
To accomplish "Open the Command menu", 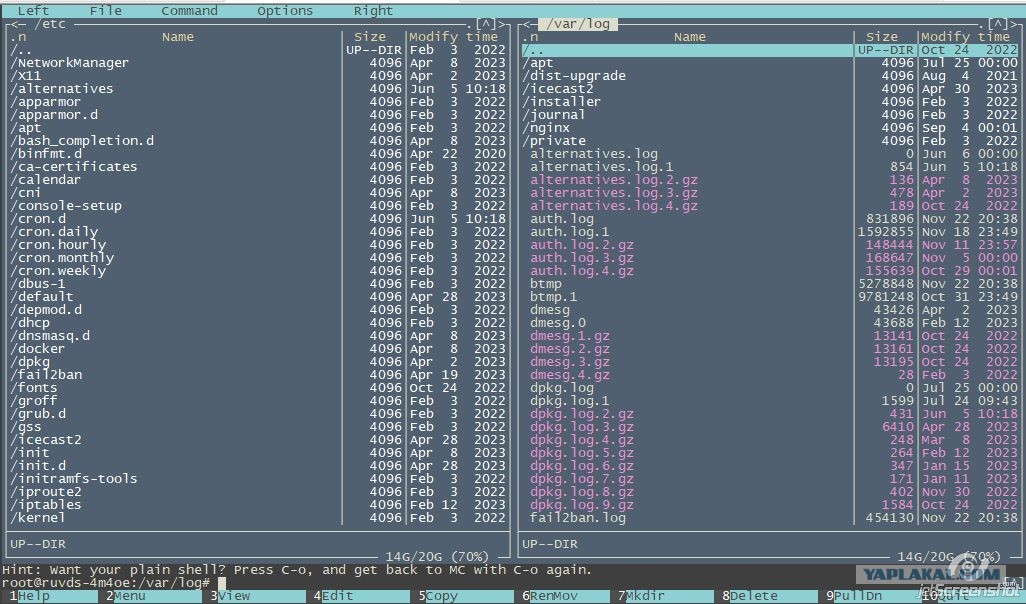I will (189, 10).
